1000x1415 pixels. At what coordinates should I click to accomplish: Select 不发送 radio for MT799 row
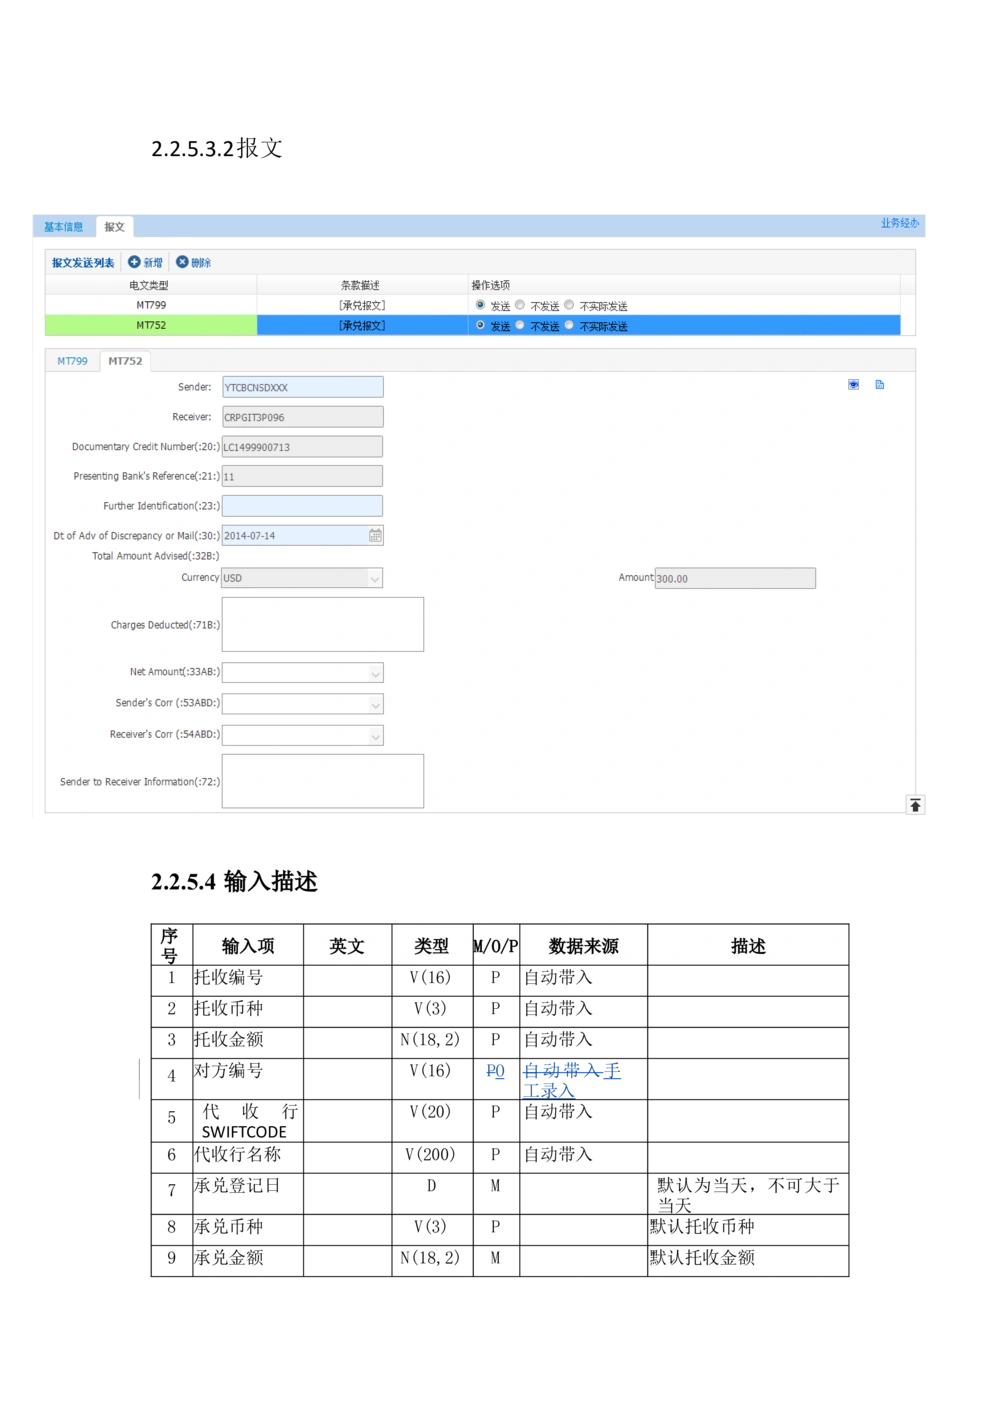coord(520,305)
